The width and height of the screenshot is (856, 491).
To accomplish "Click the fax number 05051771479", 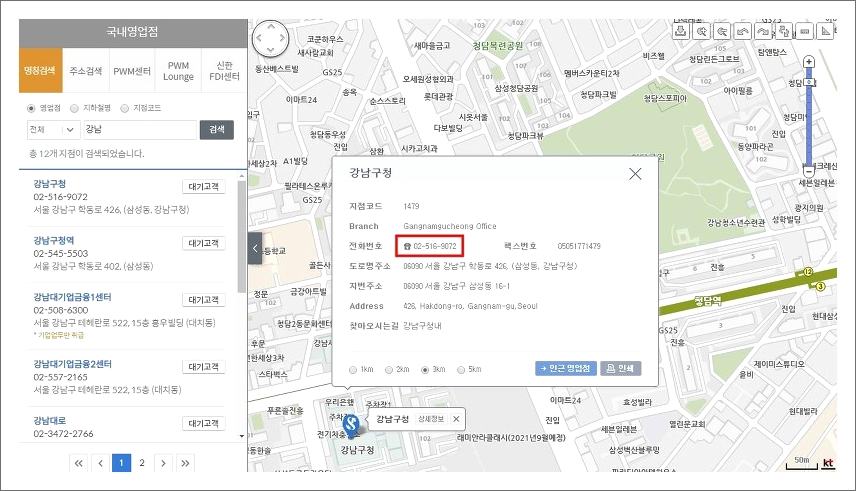I will (579, 246).
